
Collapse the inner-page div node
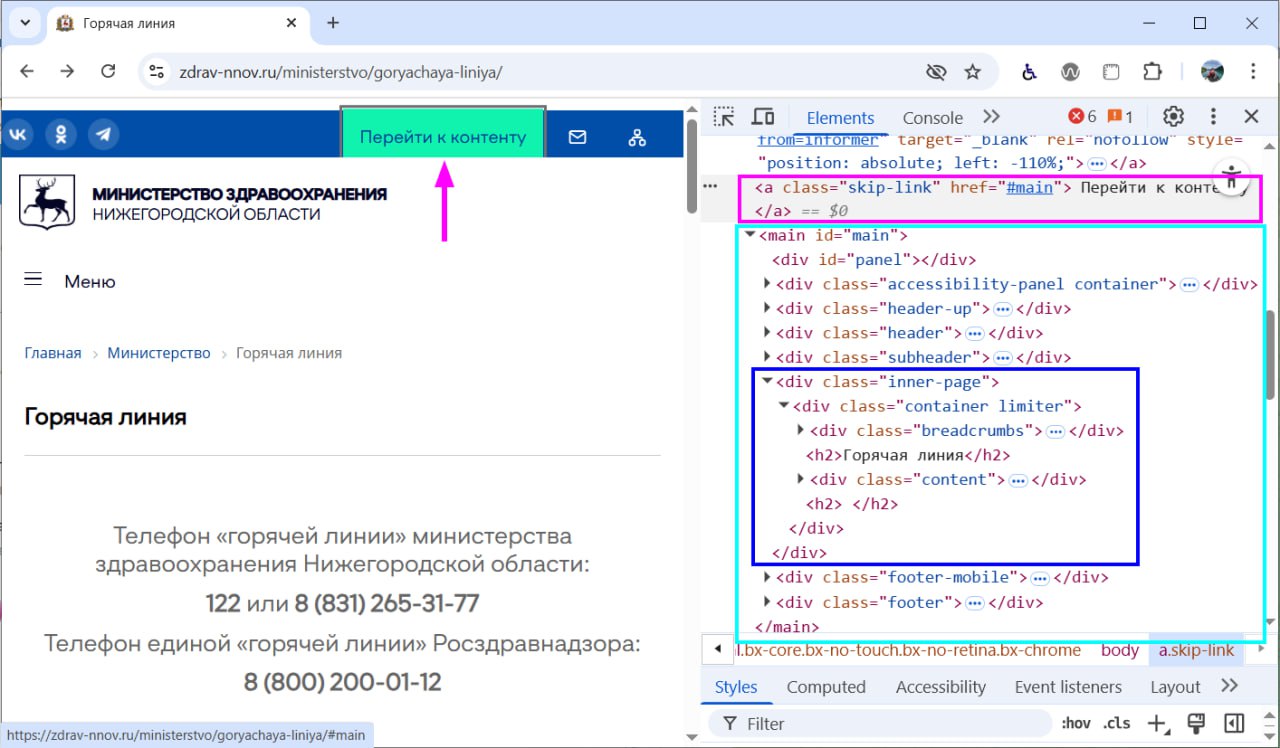click(x=767, y=382)
